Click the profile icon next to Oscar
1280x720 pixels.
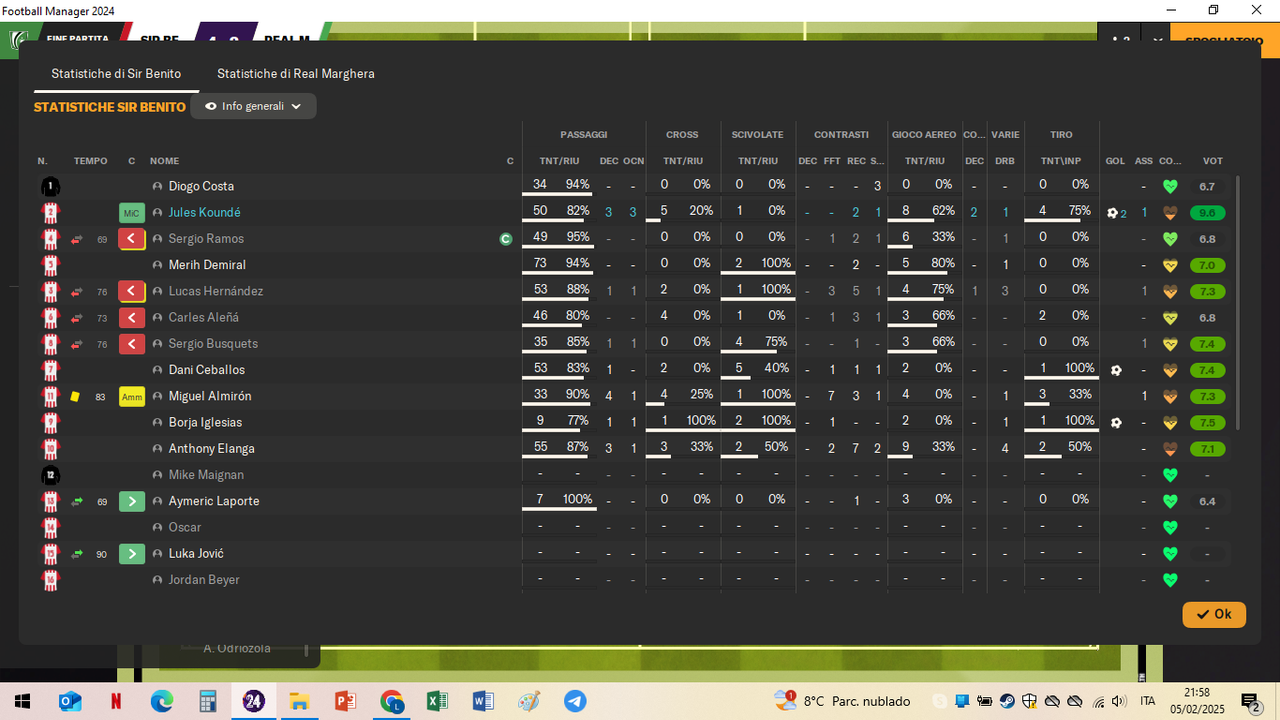[157, 527]
